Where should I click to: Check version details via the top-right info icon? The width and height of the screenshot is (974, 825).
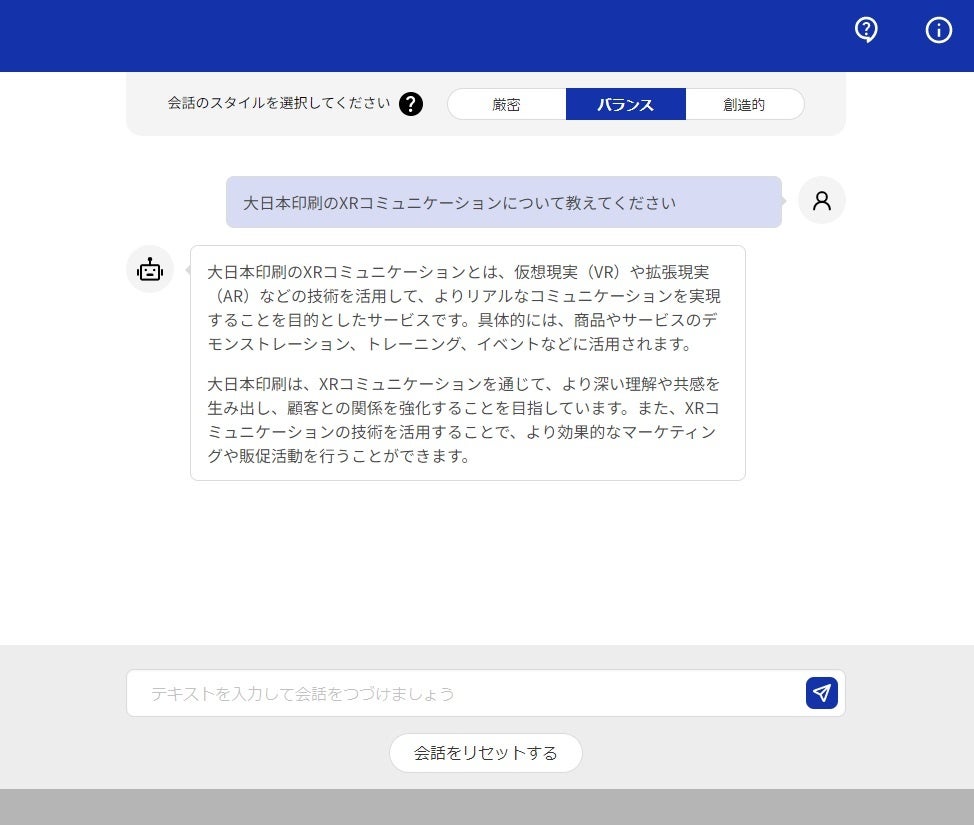938,30
